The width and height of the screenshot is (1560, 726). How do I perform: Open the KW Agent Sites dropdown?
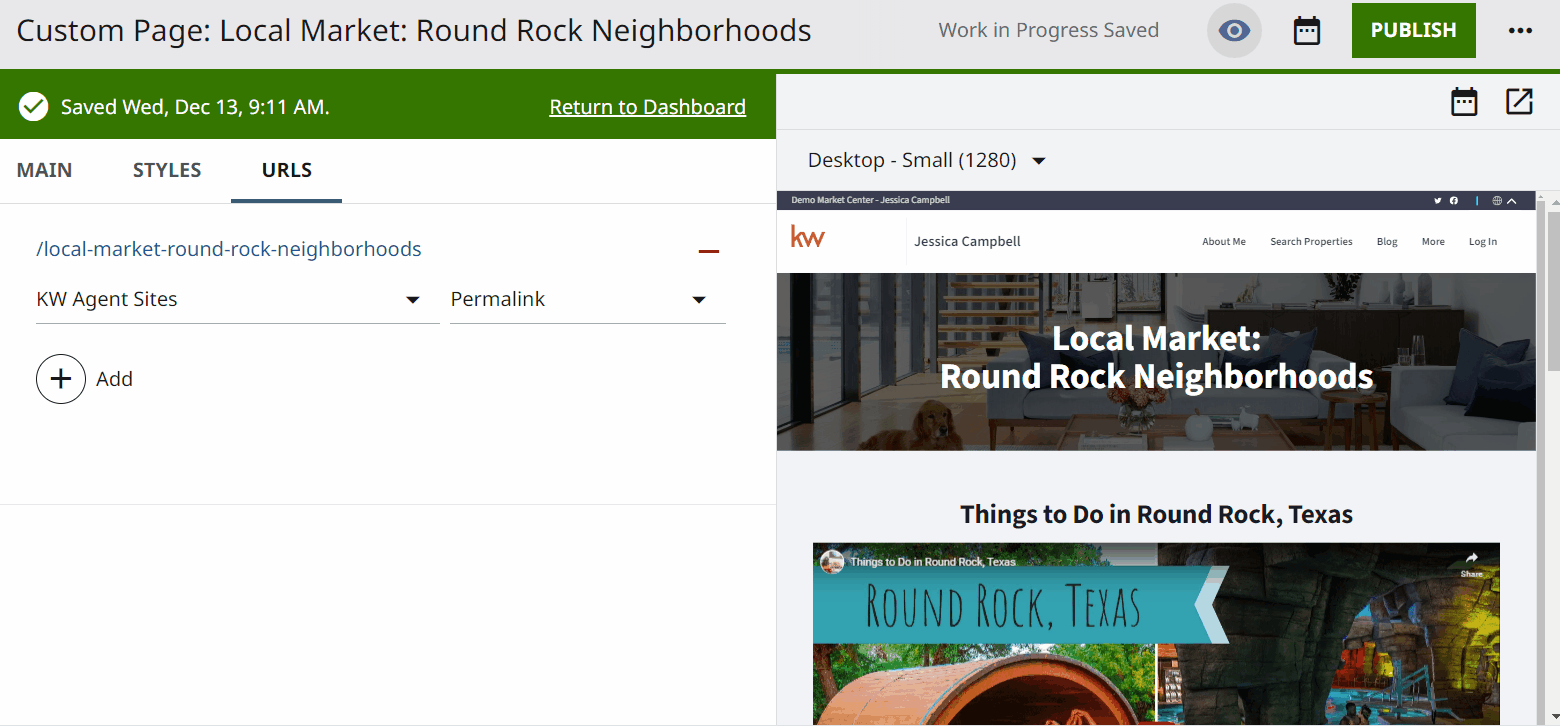click(237, 300)
